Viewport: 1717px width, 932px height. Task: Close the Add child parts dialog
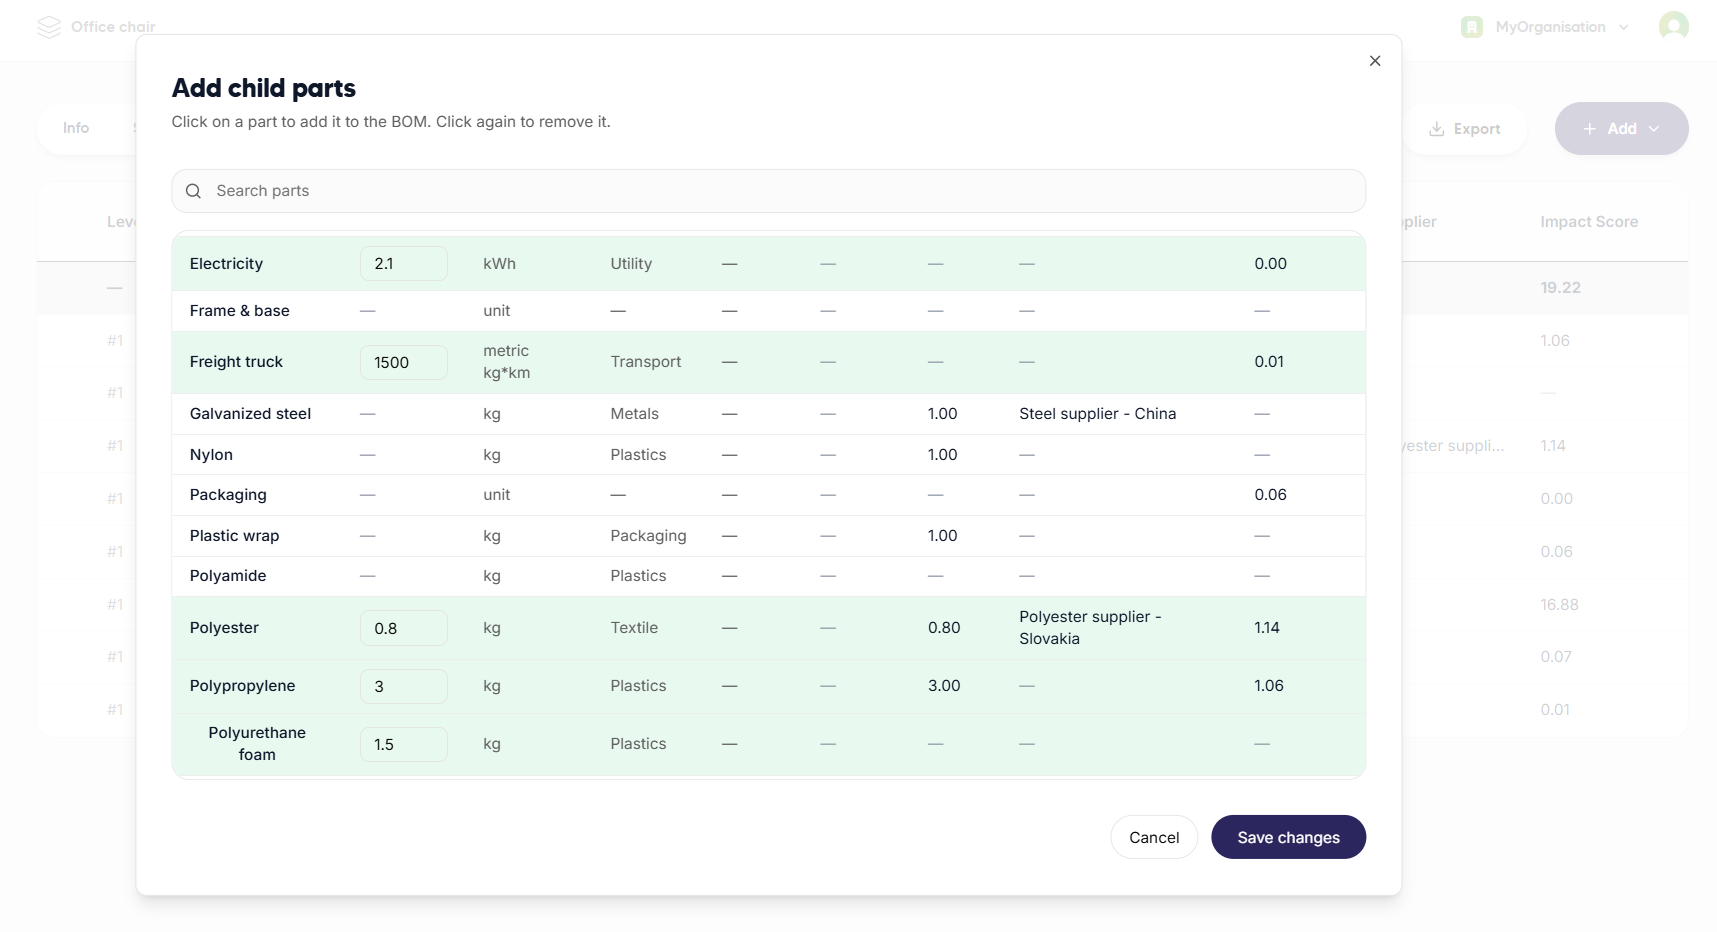(1375, 61)
